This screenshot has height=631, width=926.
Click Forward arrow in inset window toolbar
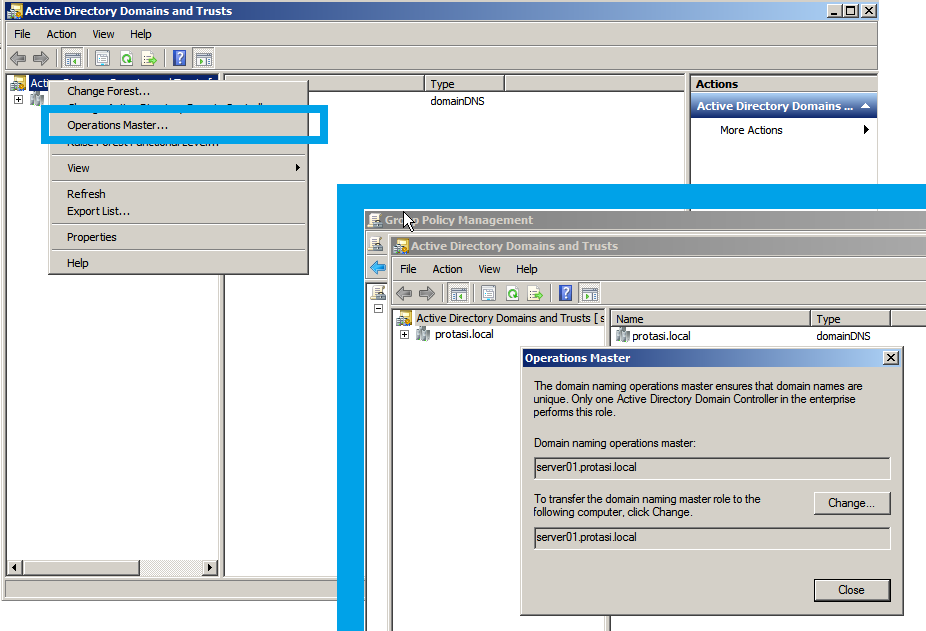(426, 293)
